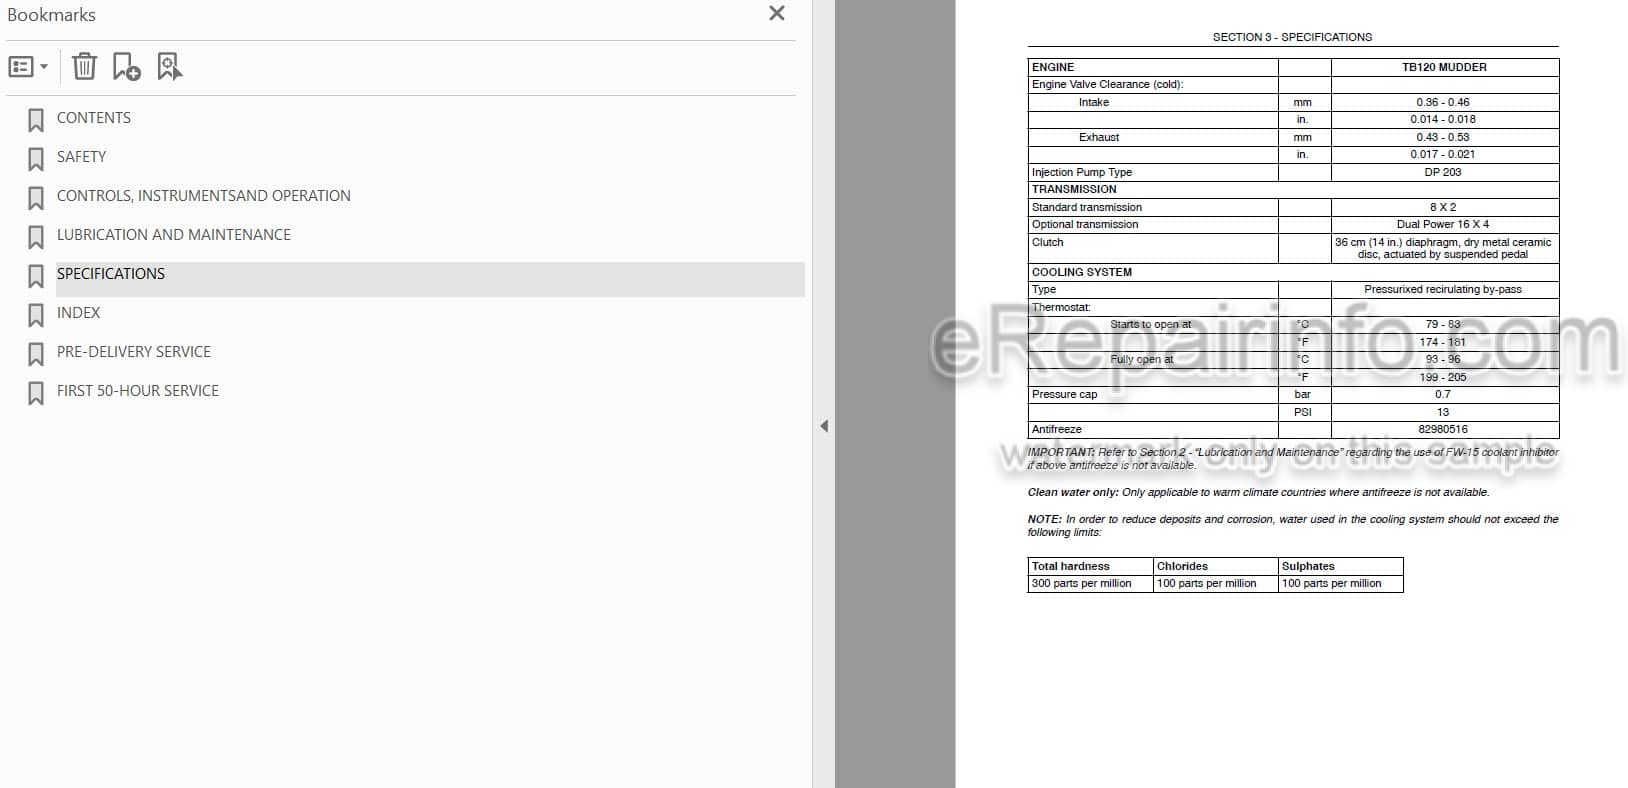
Task: Click the Clutch row label
Action: pyautogui.click(x=1048, y=242)
